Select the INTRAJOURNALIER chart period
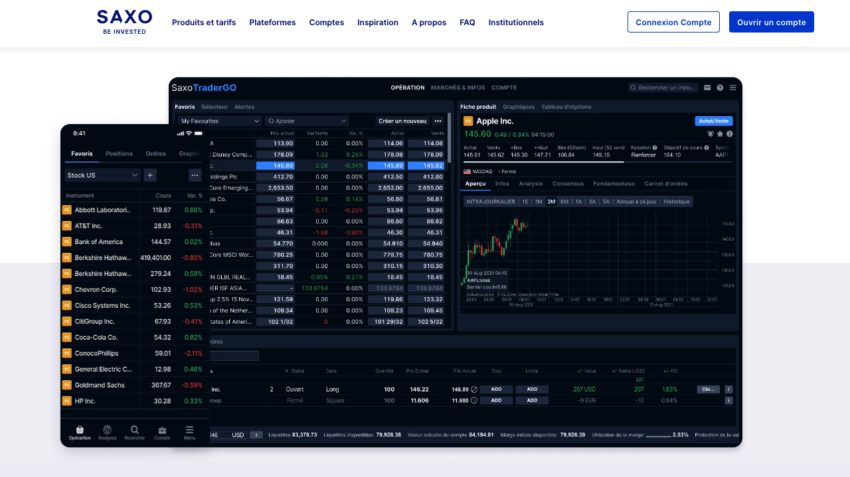The width and height of the screenshot is (850, 477). pyautogui.click(x=491, y=202)
